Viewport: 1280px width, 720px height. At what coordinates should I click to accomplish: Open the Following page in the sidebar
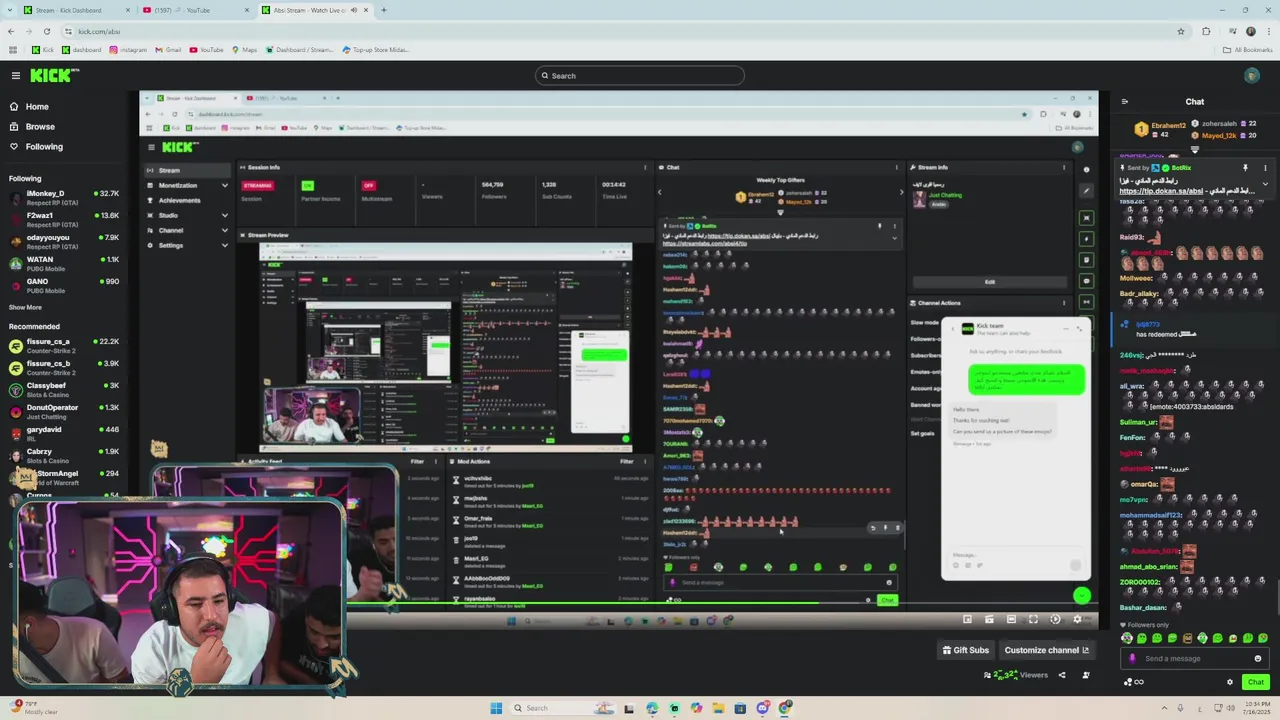tap(43, 146)
